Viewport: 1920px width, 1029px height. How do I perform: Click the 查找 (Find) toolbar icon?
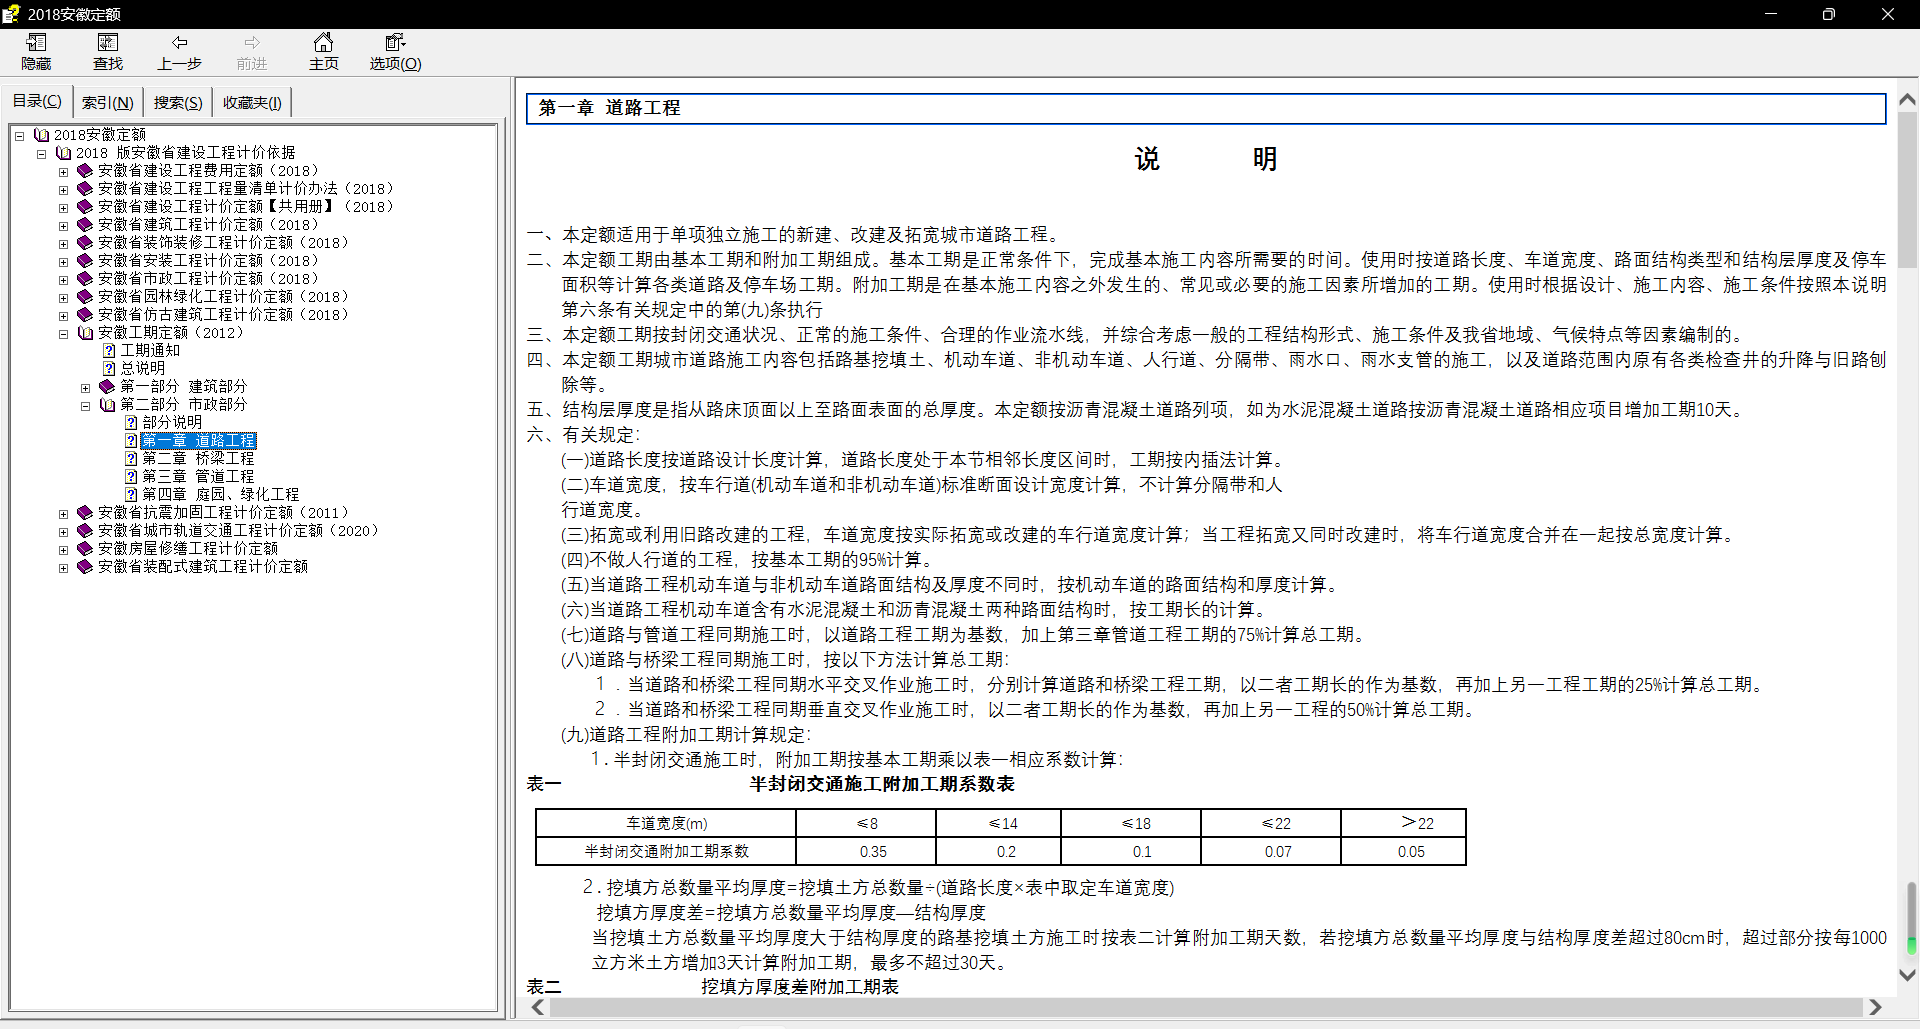pyautogui.click(x=108, y=52)
